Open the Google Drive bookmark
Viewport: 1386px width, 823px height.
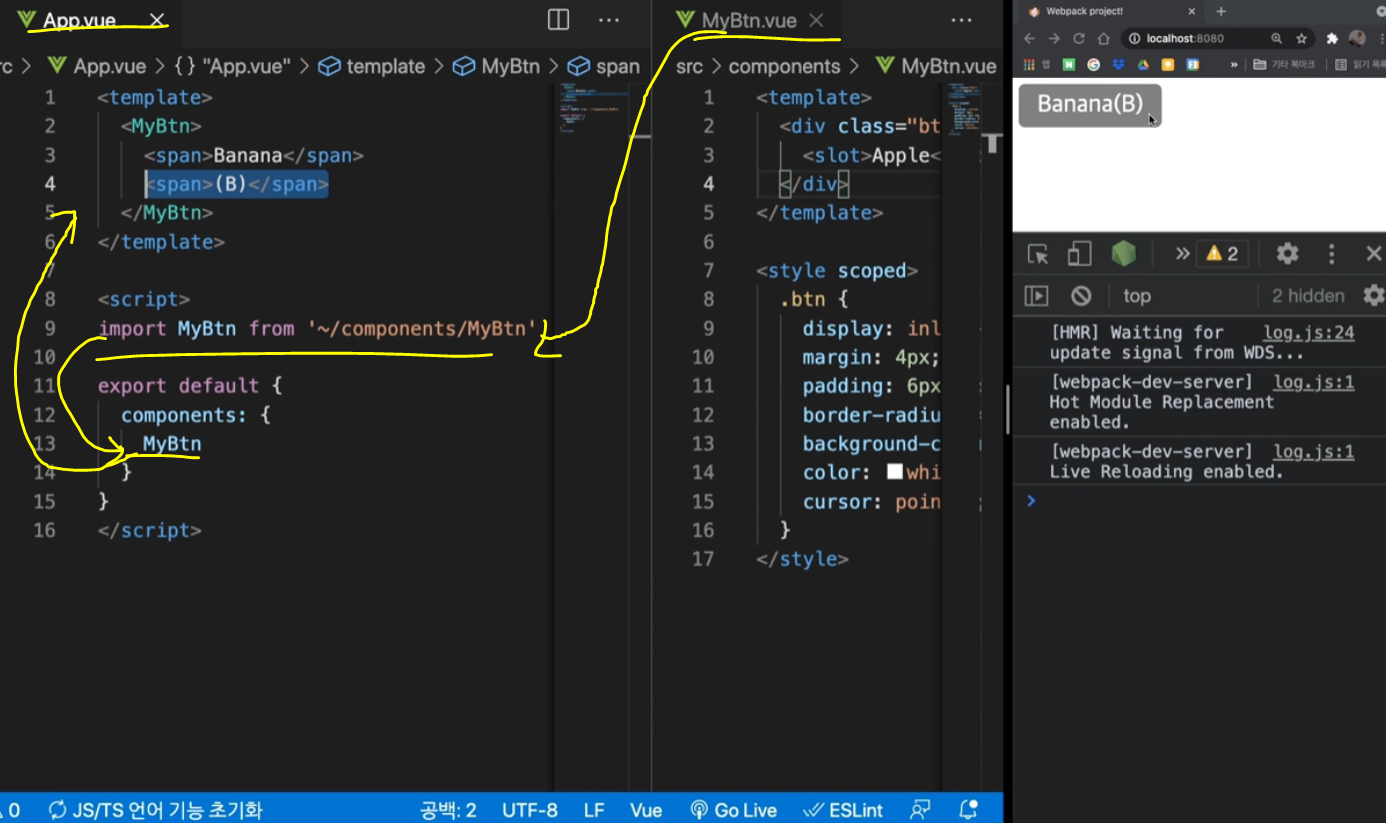coord(1143,64)
